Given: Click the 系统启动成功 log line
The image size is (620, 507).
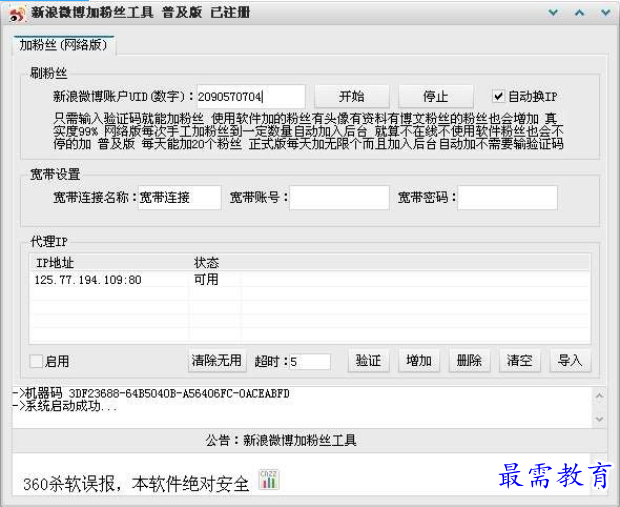Looking at the screenshot, I should [65, 406].
